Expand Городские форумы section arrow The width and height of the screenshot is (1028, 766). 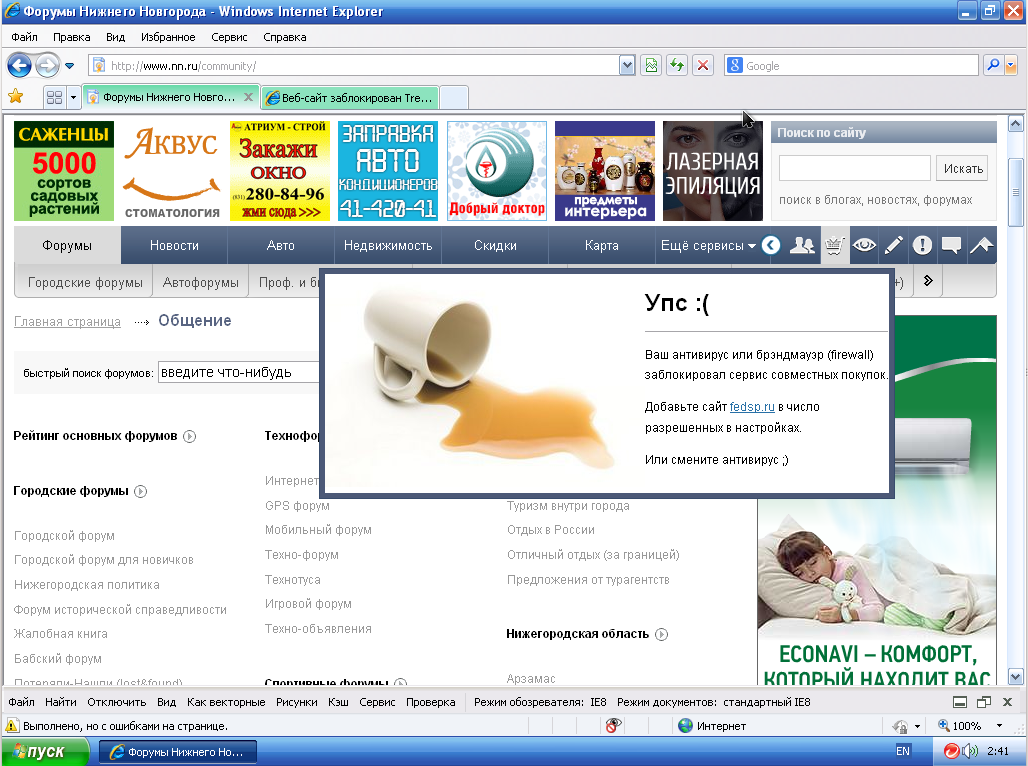click(x=140, y=491)
